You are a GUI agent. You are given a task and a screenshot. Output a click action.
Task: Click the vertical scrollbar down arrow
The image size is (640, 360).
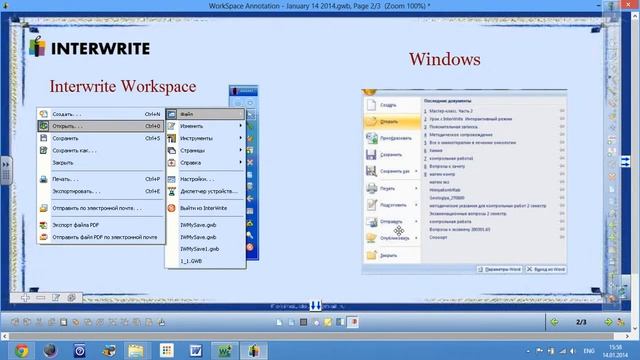(636, 328)
